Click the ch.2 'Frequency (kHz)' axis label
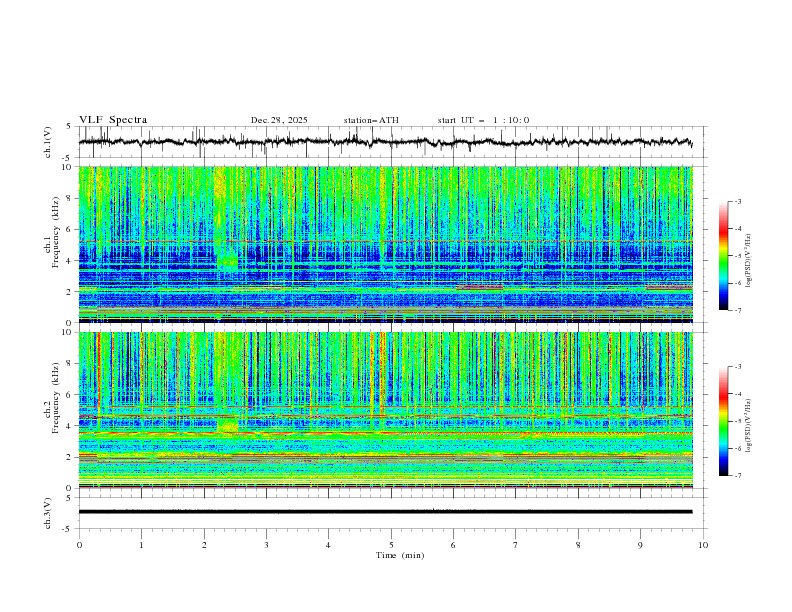Screen dimensions: 792x612 (x=56, y=397)
